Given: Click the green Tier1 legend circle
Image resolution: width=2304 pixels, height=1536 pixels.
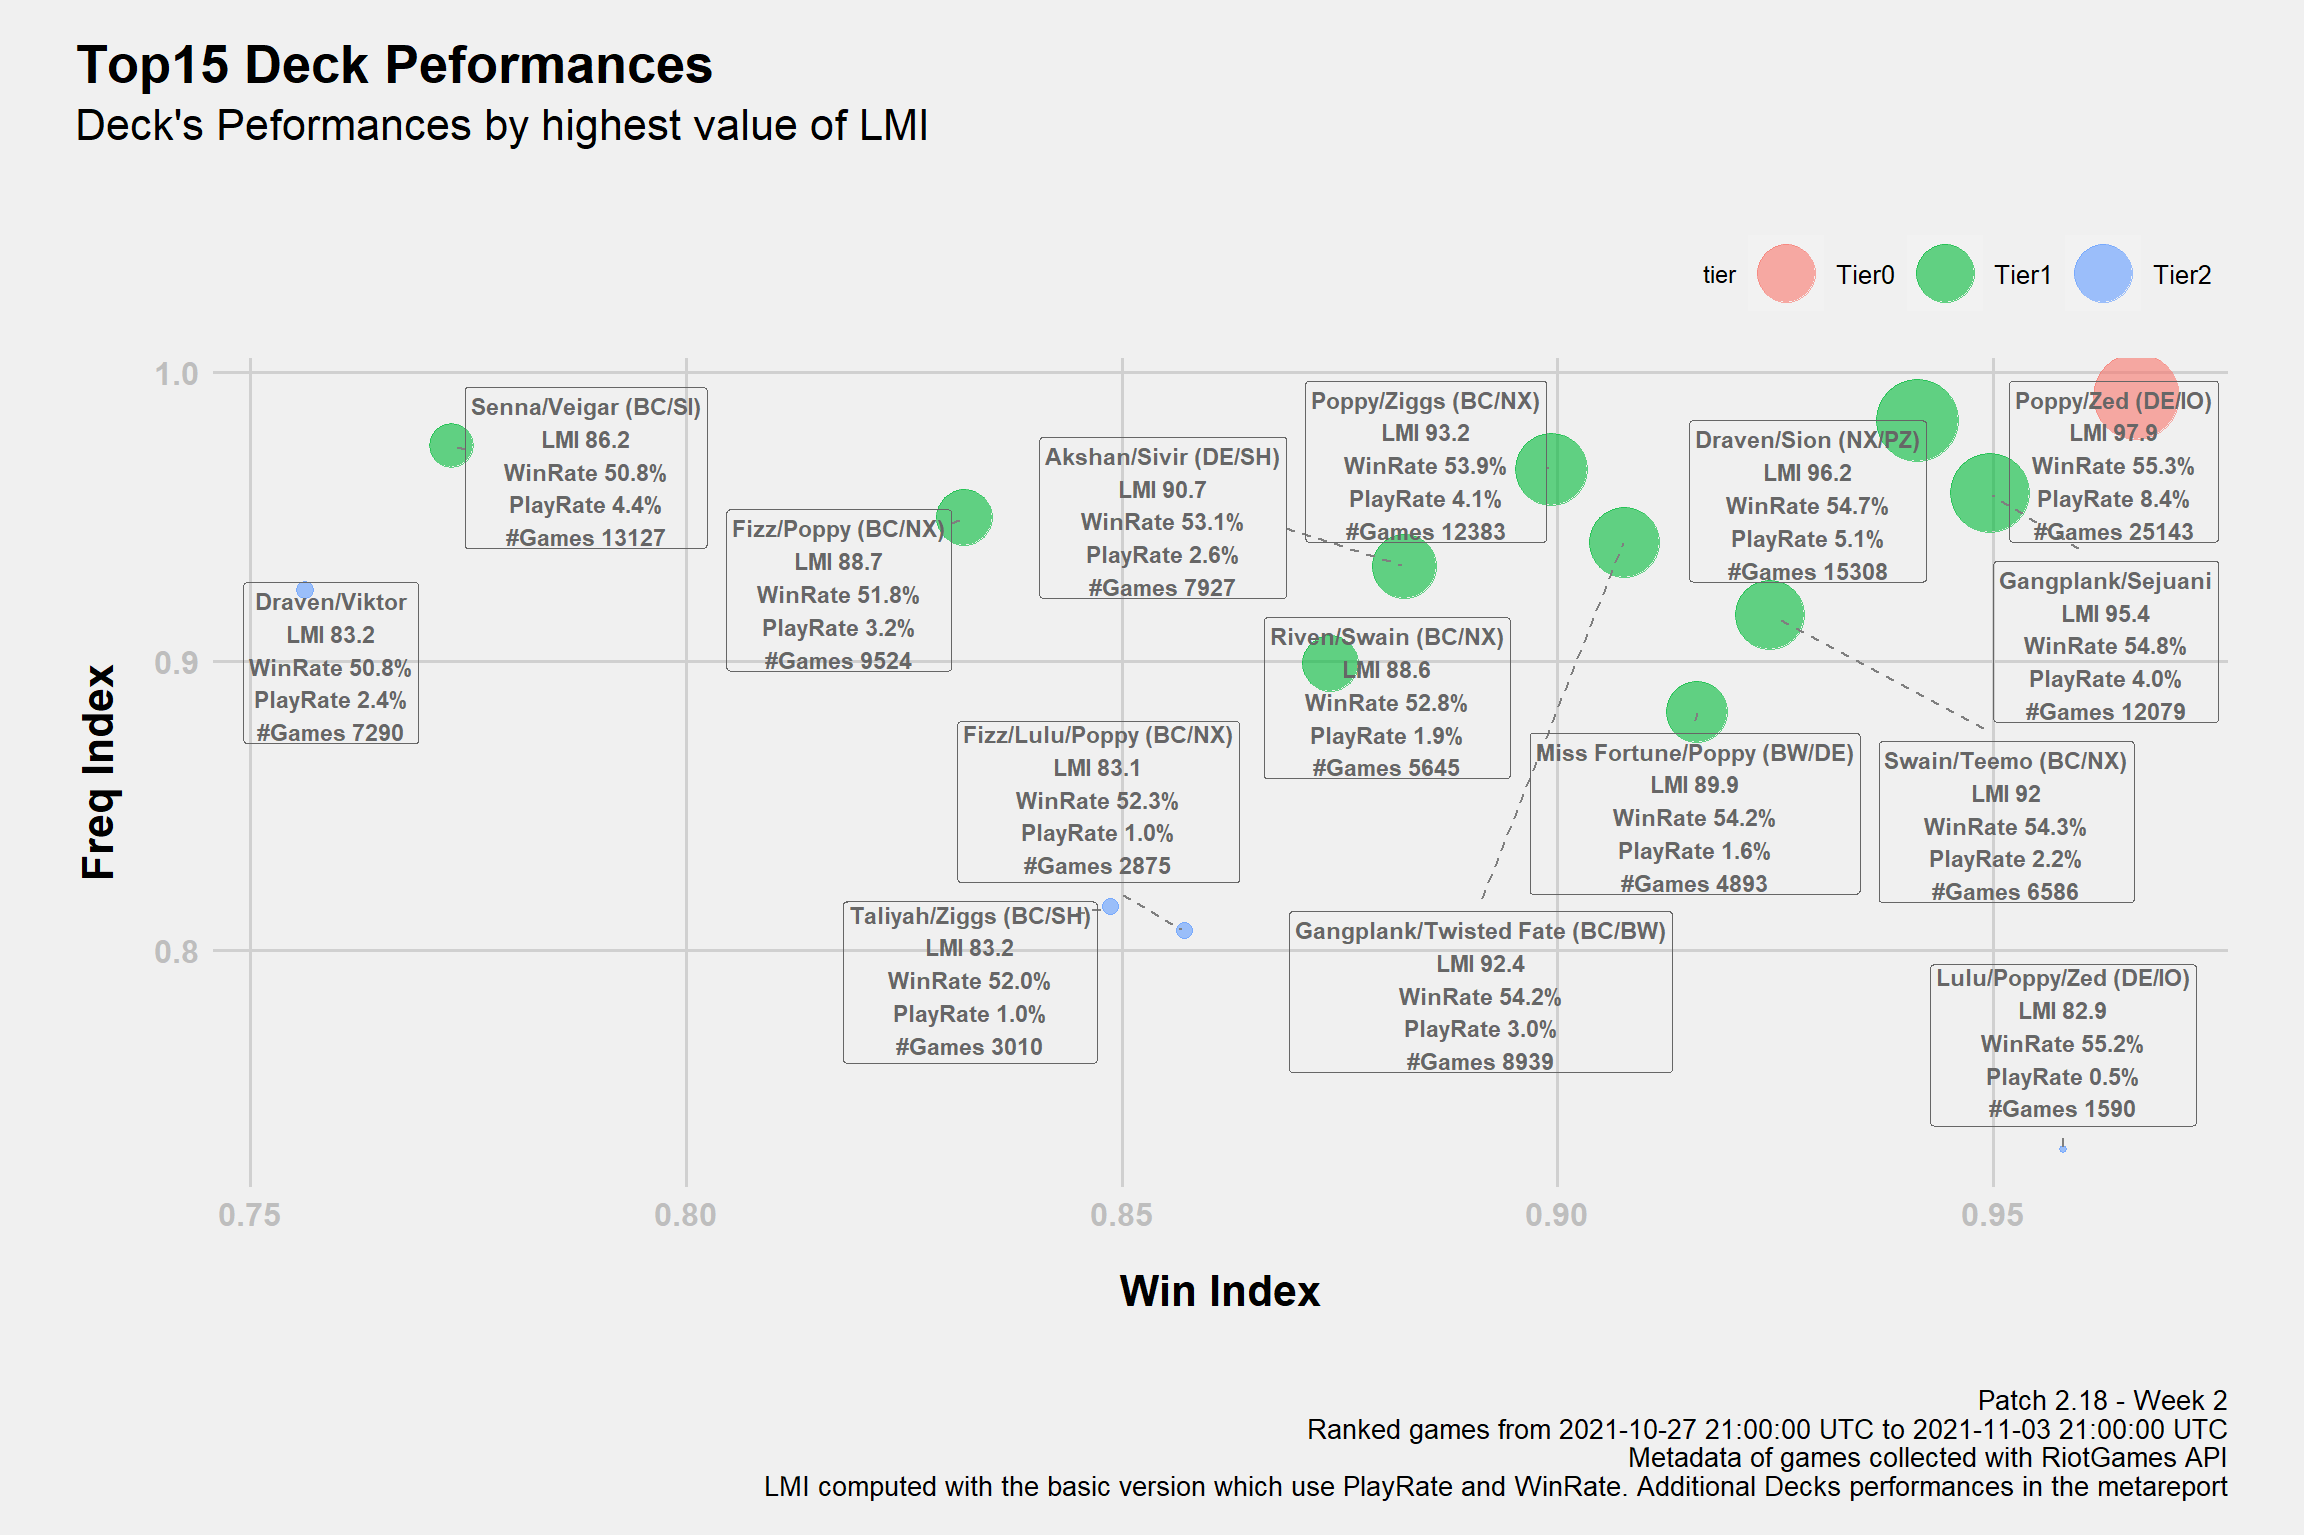Looking at the screenshot, I should (x=1944, y=274).
